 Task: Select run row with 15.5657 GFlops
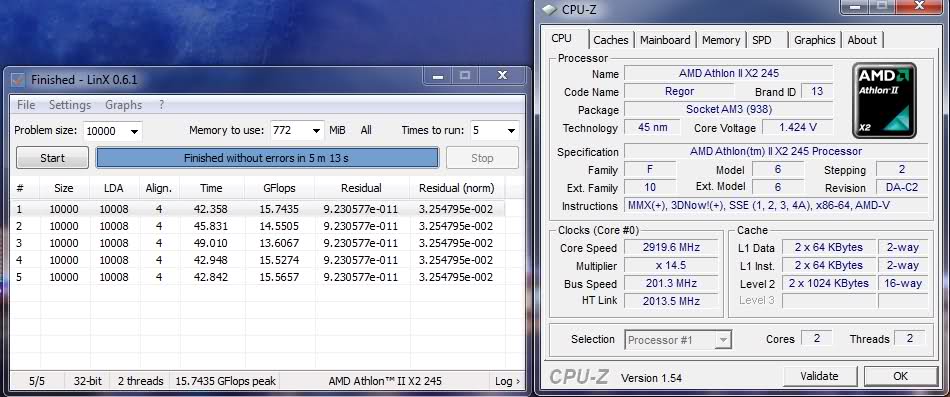coord(258,277)
